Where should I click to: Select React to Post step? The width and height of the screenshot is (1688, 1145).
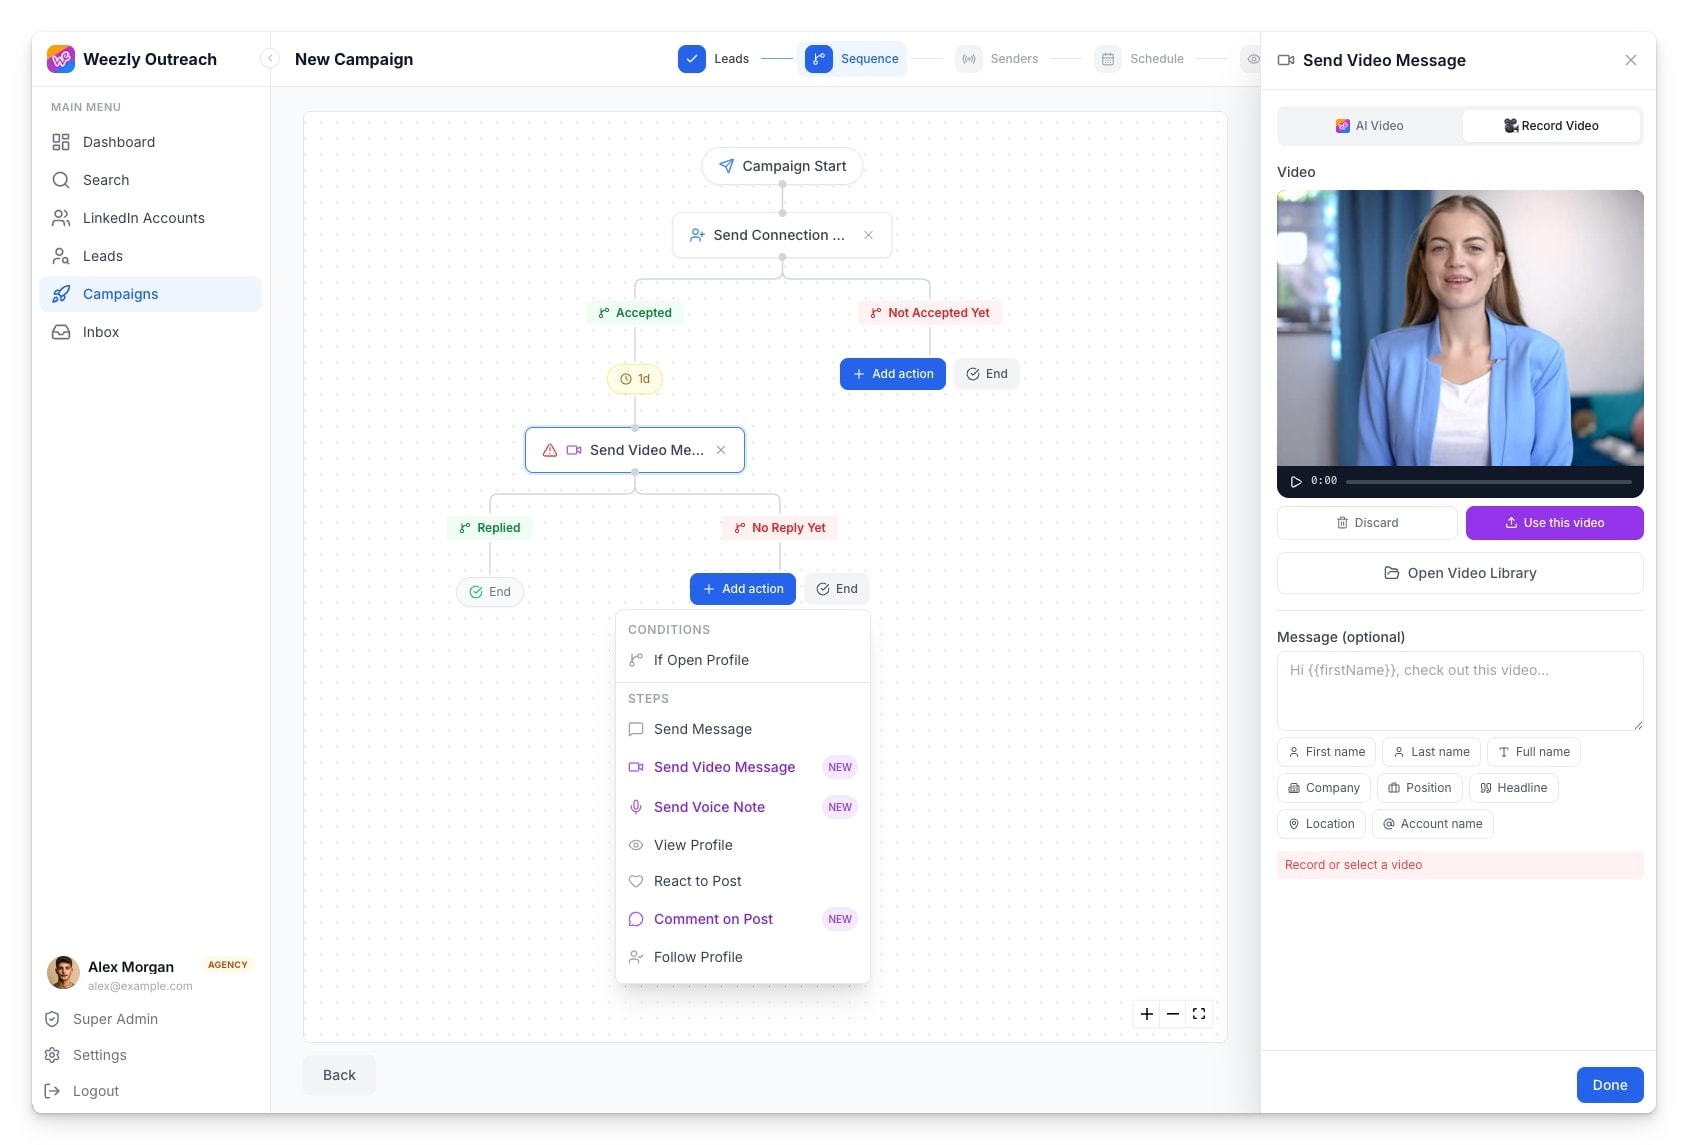click(743, 881)
